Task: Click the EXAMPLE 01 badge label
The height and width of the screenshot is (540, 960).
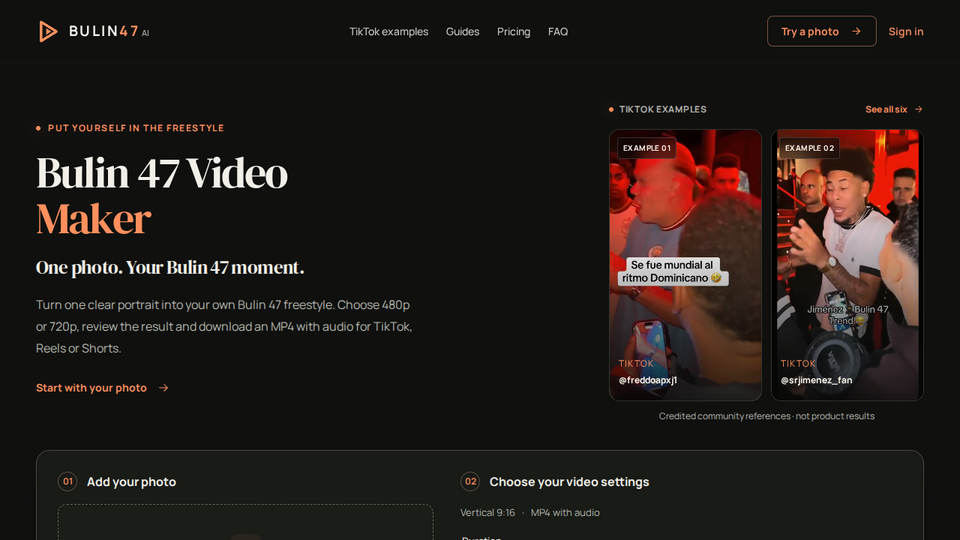Action: pyautogui.click(x=647, y=148)
